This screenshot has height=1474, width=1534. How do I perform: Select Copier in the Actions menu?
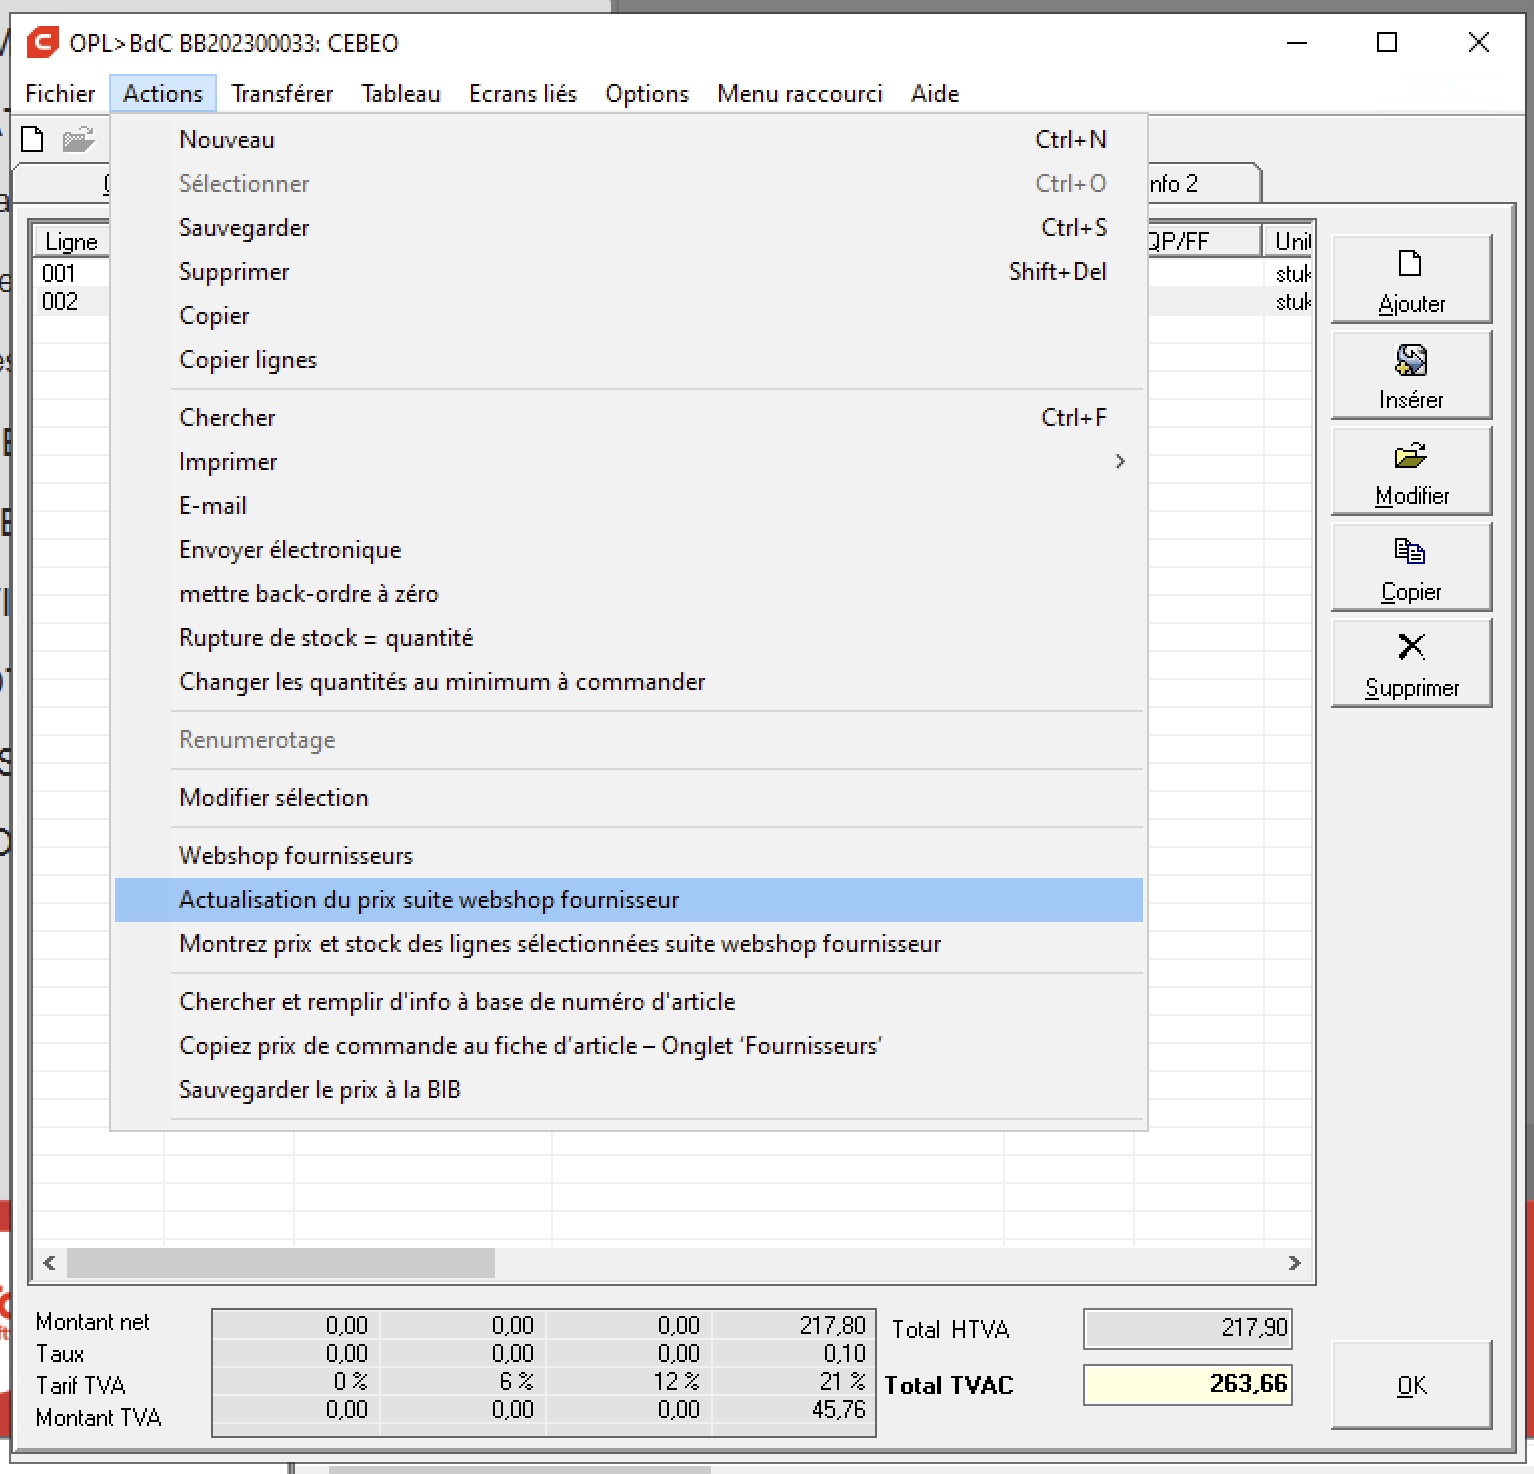[629, 316]
